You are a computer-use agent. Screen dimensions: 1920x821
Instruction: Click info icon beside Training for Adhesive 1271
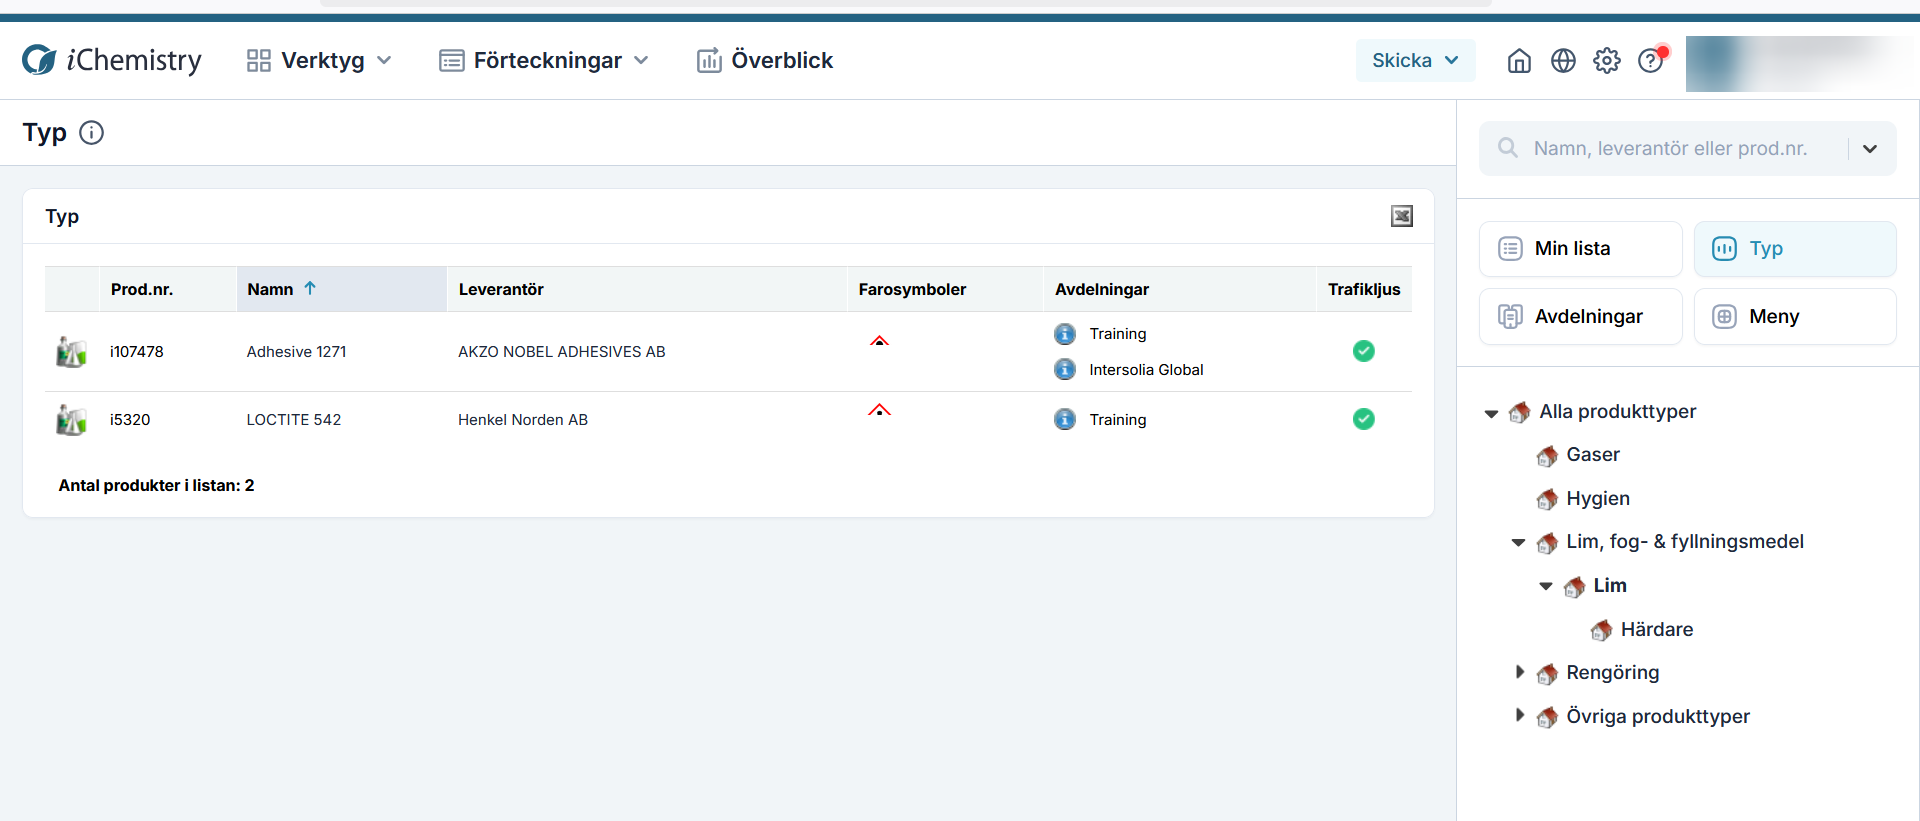[1065, 334]
